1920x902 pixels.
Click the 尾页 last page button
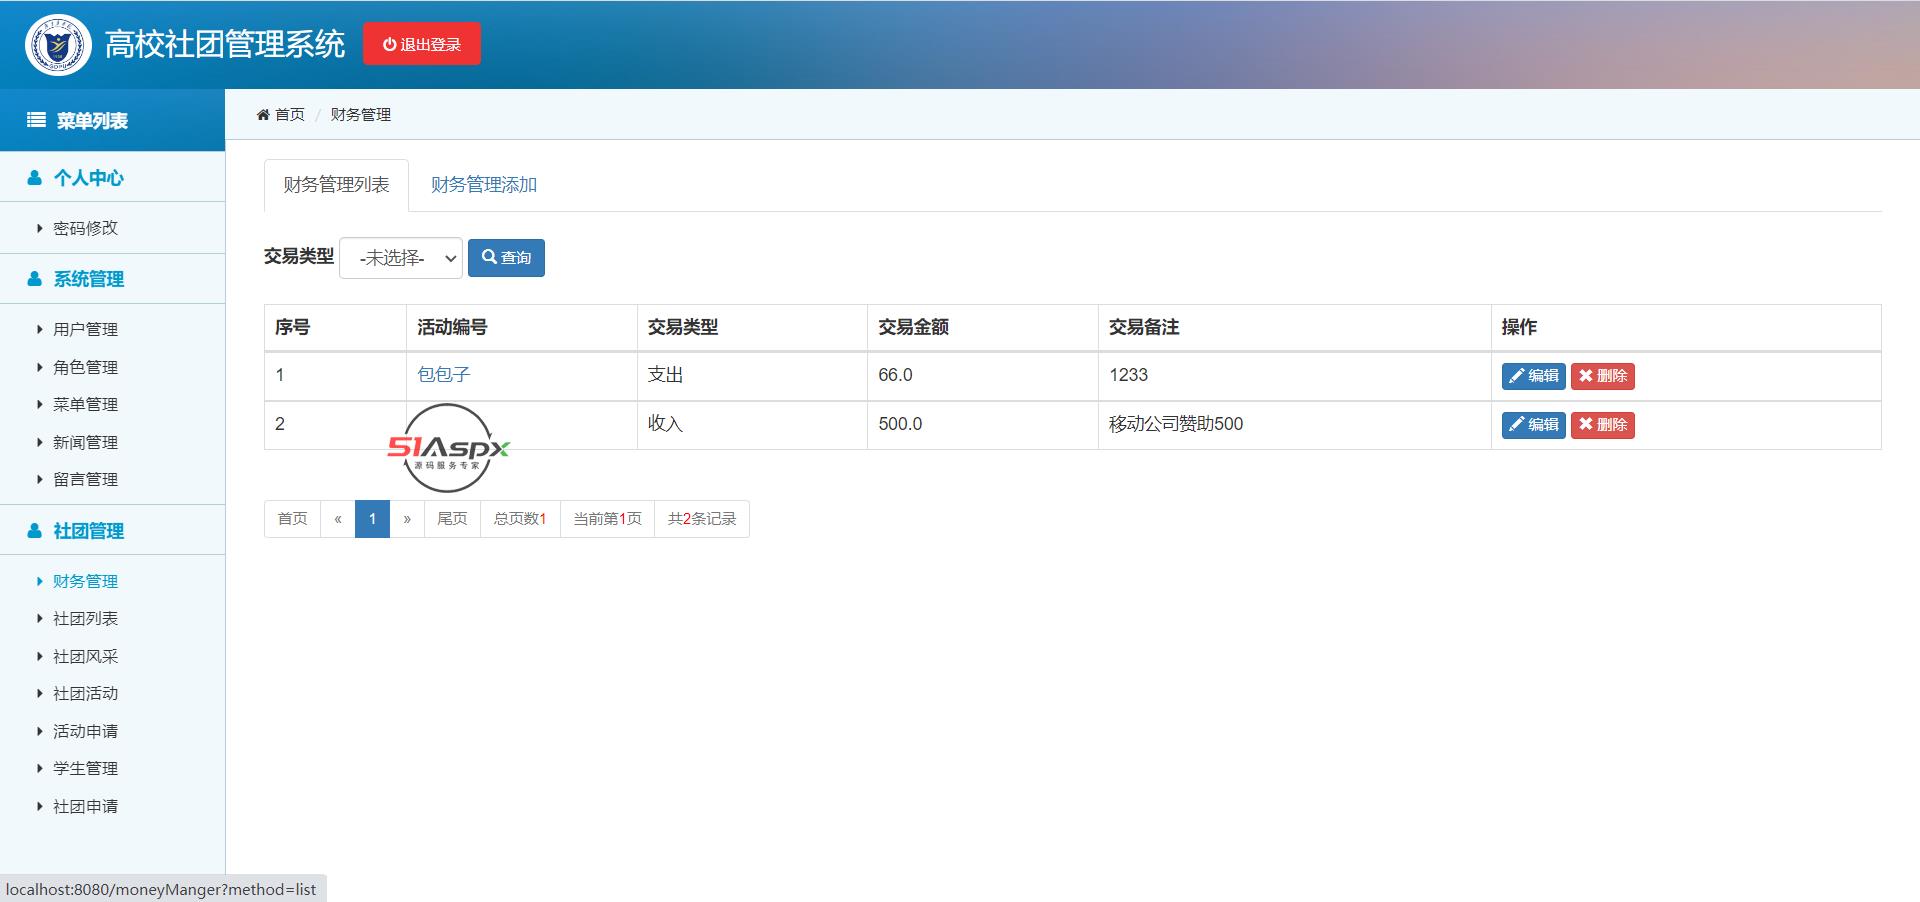tap(452, 519)
